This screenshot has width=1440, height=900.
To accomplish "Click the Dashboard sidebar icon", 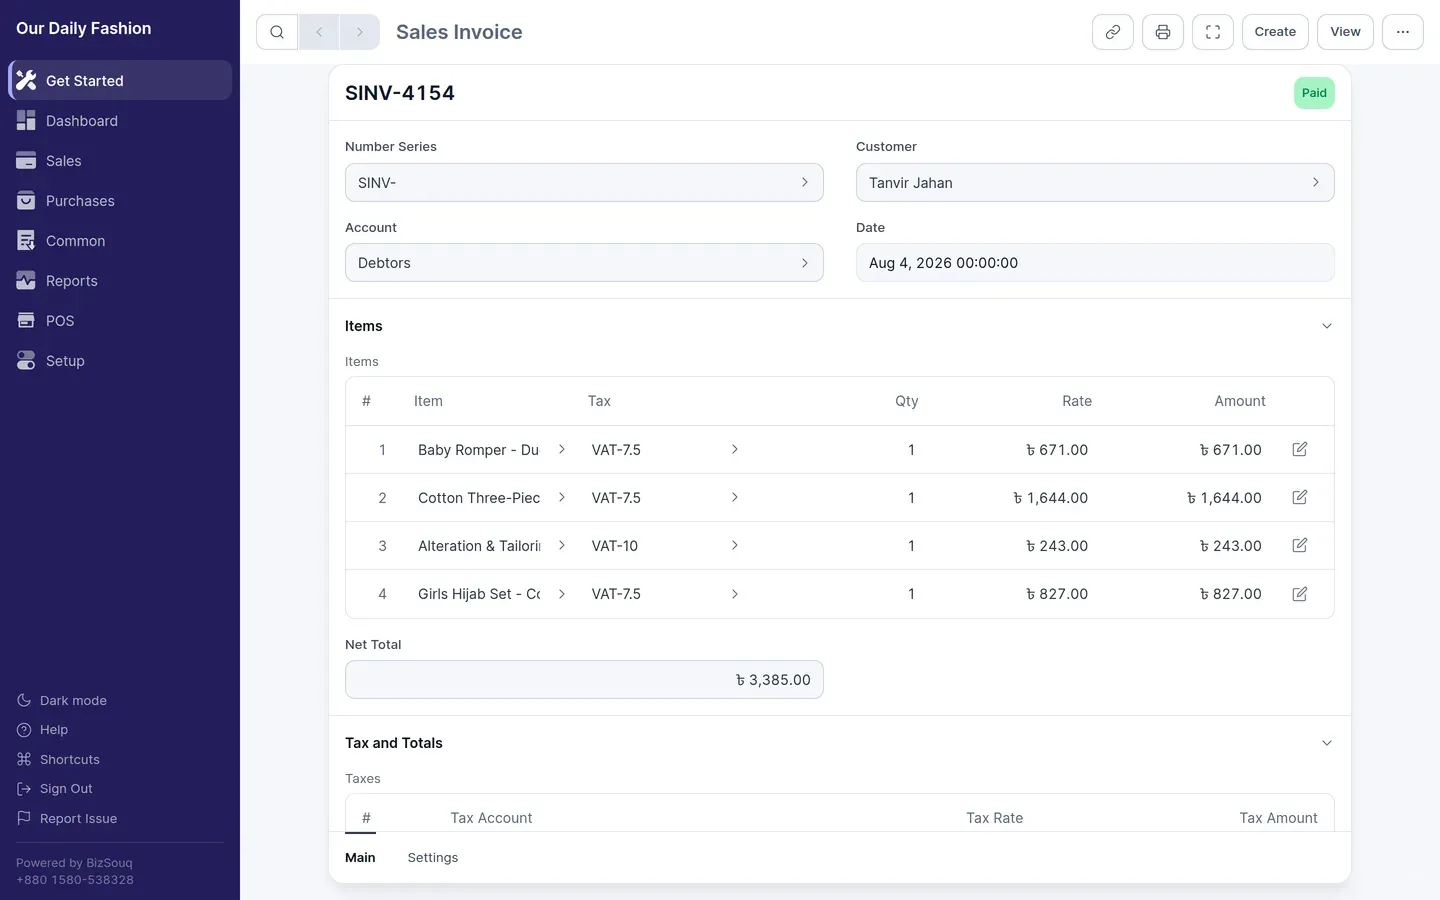I will click(x=26, y=120).
